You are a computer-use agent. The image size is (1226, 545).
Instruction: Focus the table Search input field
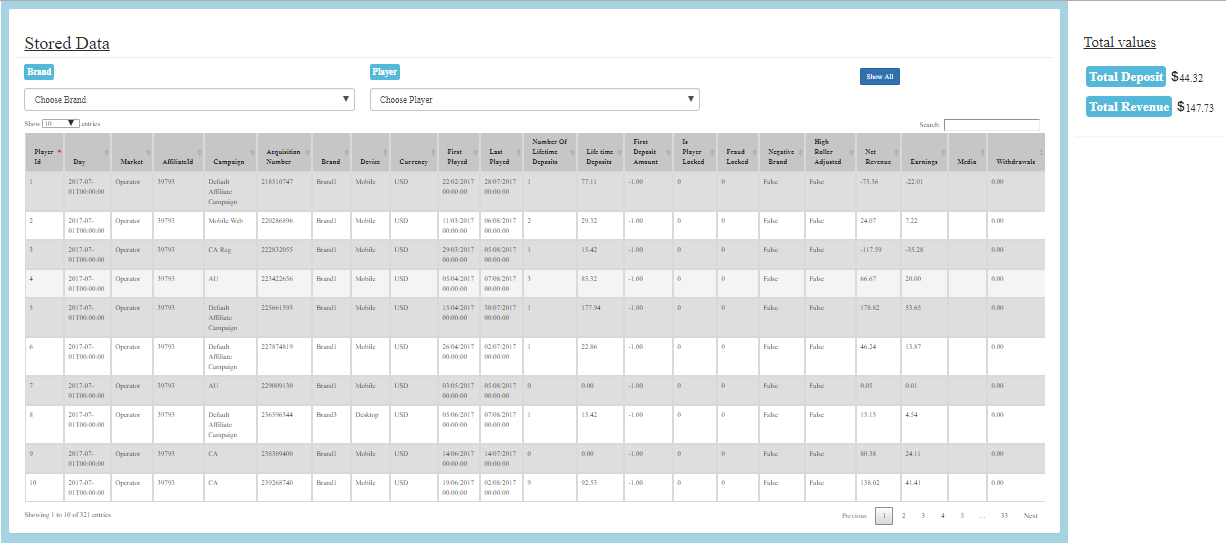point(991,125)
